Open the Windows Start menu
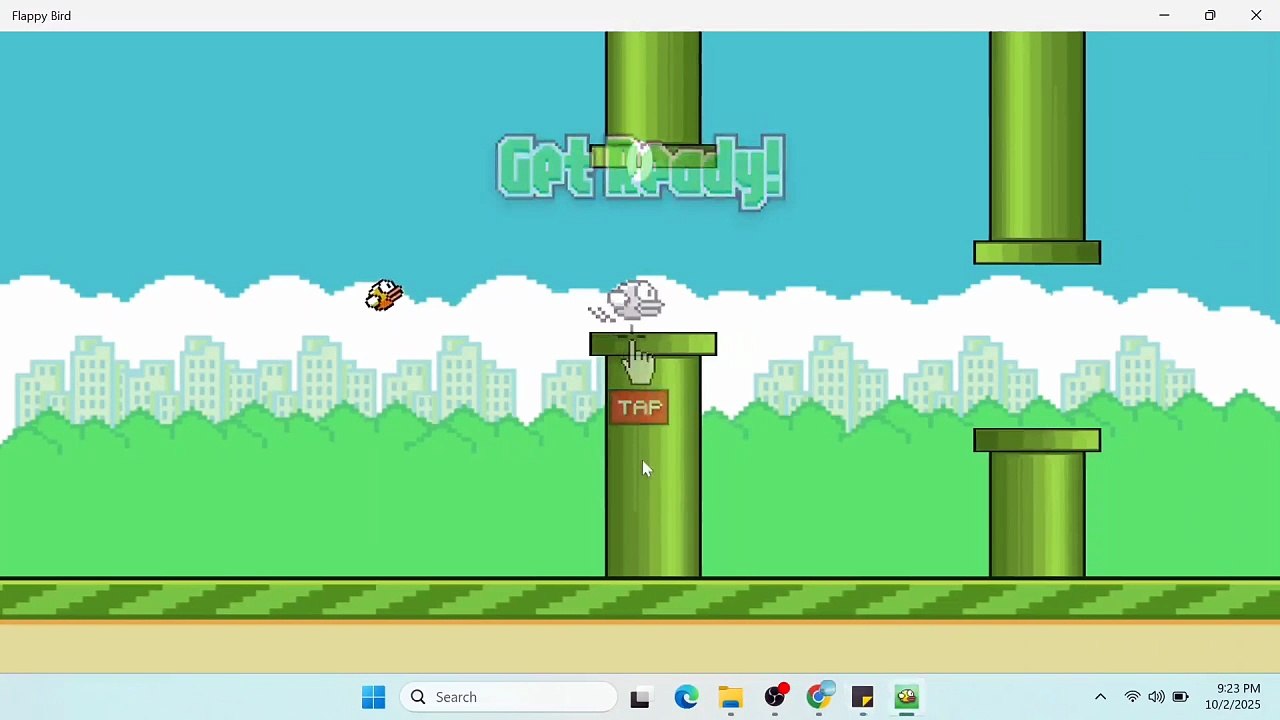The width and height of the screenshot is (1280, 720). point(373,697)
